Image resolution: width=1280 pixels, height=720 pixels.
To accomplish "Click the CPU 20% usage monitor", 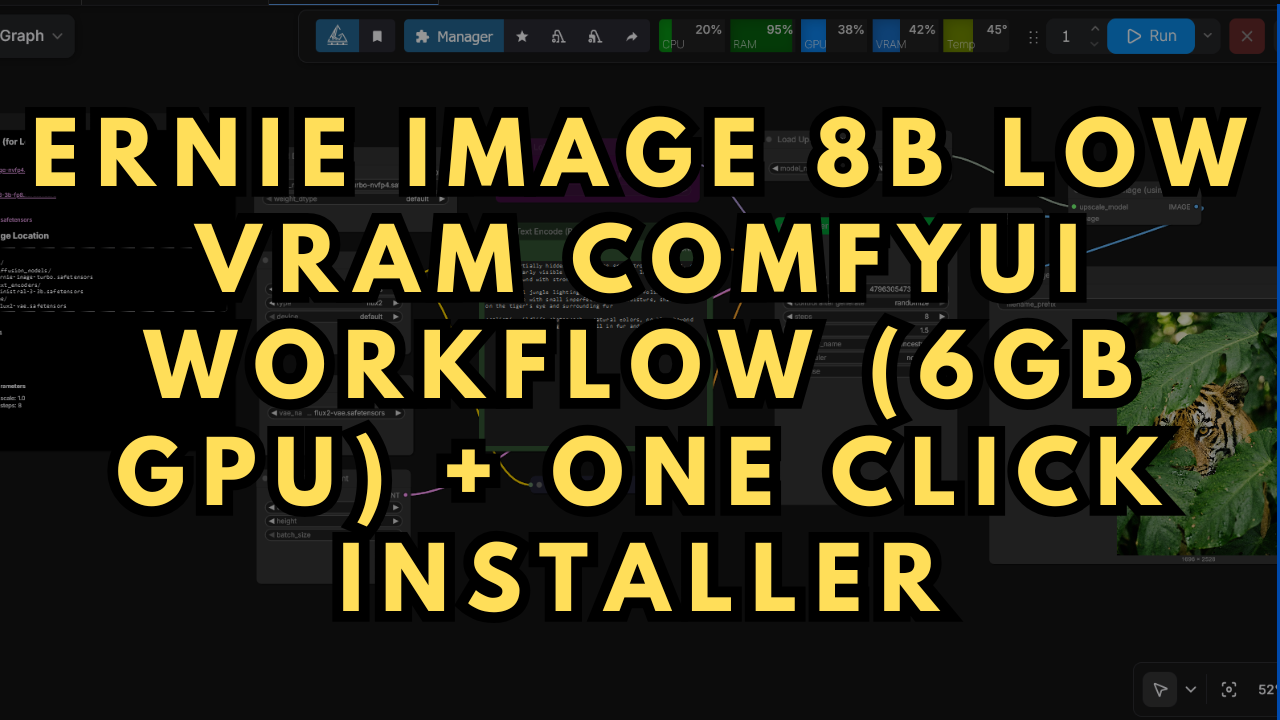I will click(x=691, y=36).
